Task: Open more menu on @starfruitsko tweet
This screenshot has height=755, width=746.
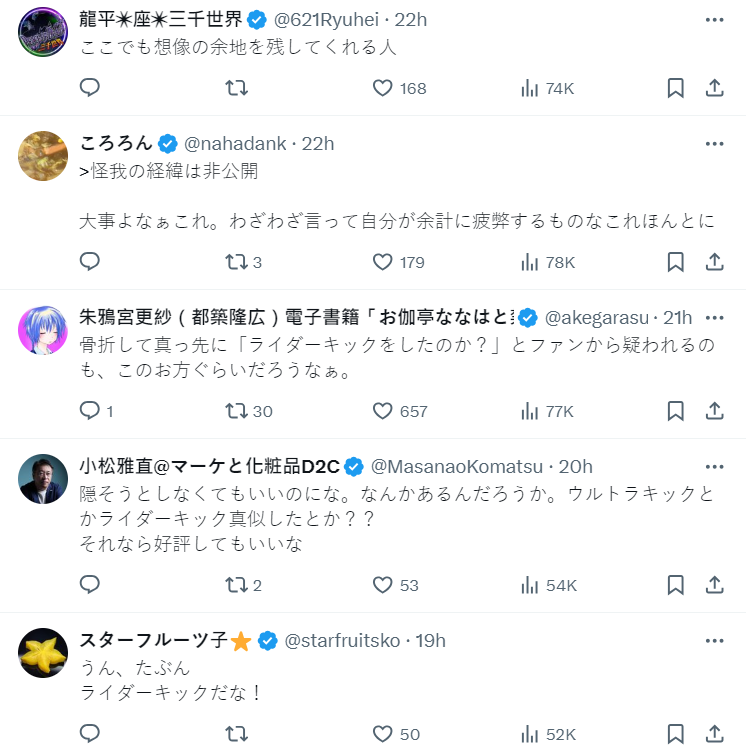Action: (714, 641)
